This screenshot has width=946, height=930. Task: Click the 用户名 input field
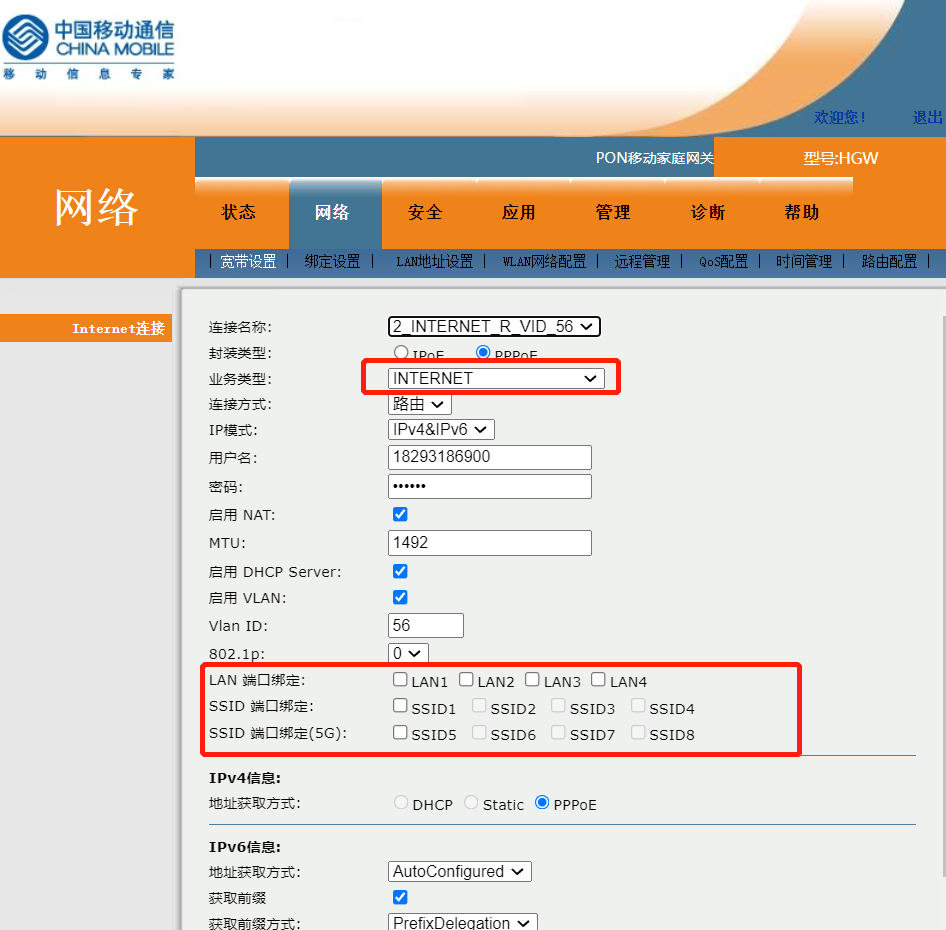pos(490,457)
